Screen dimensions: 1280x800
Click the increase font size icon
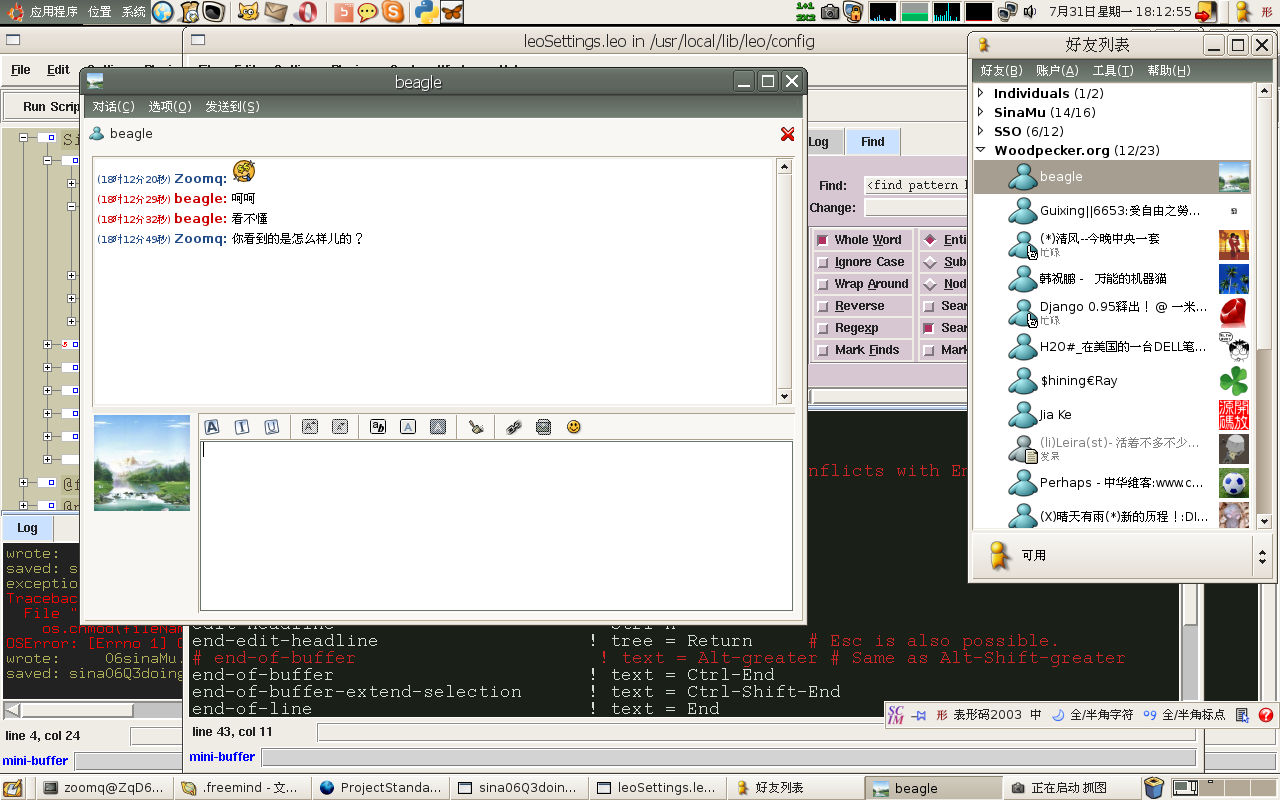(310, 427)
